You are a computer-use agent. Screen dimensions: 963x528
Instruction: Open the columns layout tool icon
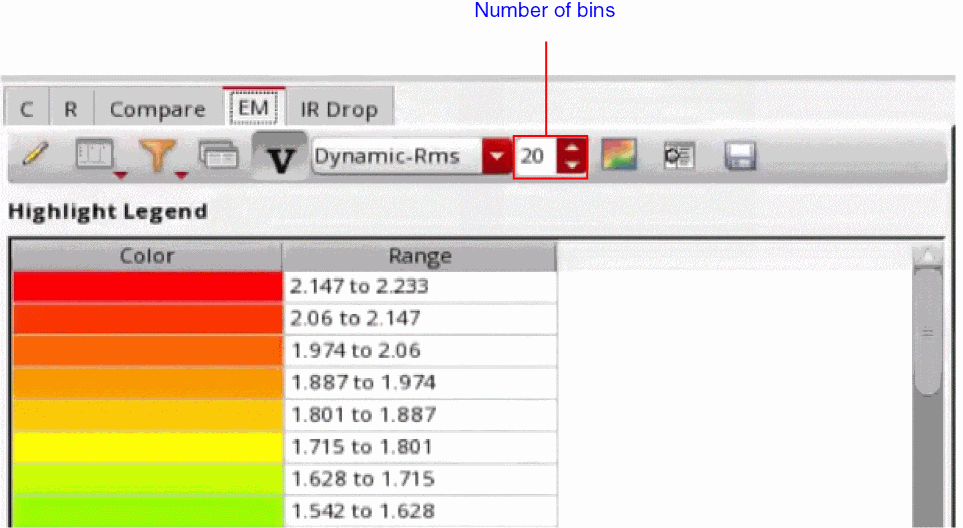94,153
